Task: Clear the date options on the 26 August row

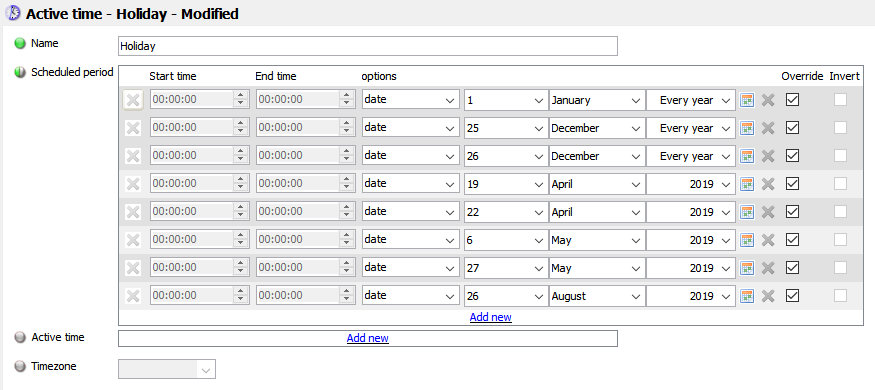Action: tap(768, 296)
